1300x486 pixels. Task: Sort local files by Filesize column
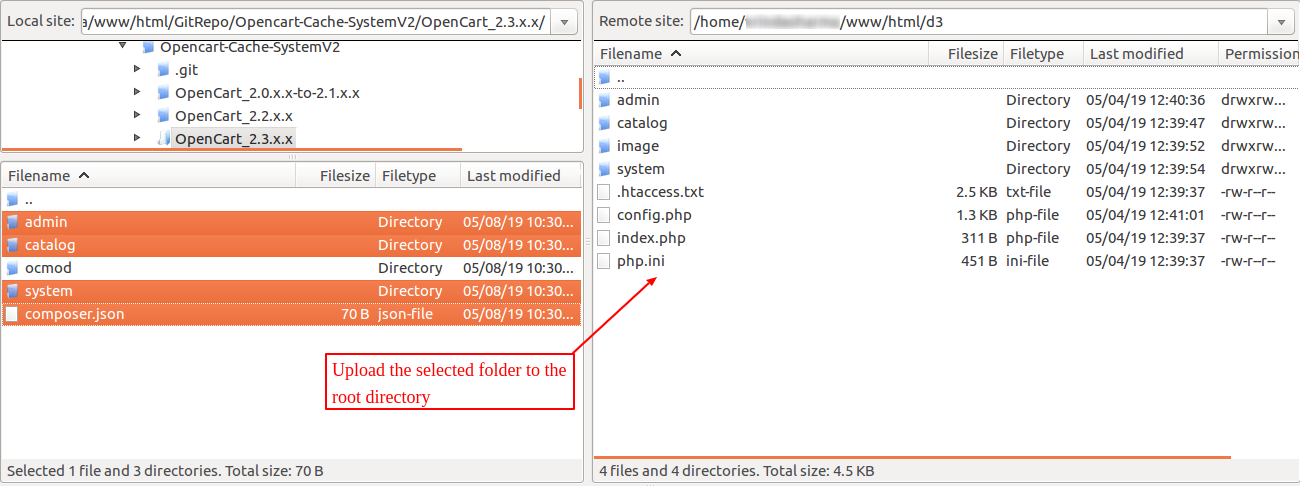tap(336, 175)
